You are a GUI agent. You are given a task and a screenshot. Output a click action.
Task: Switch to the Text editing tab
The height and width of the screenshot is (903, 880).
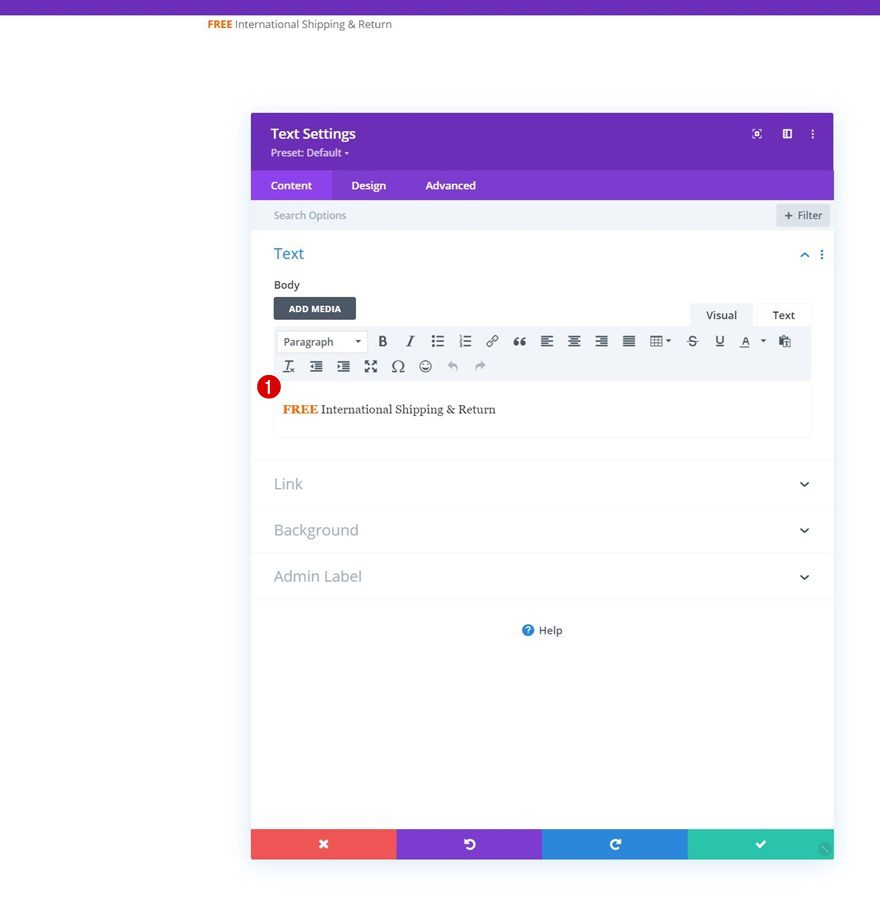click(783, 314)
